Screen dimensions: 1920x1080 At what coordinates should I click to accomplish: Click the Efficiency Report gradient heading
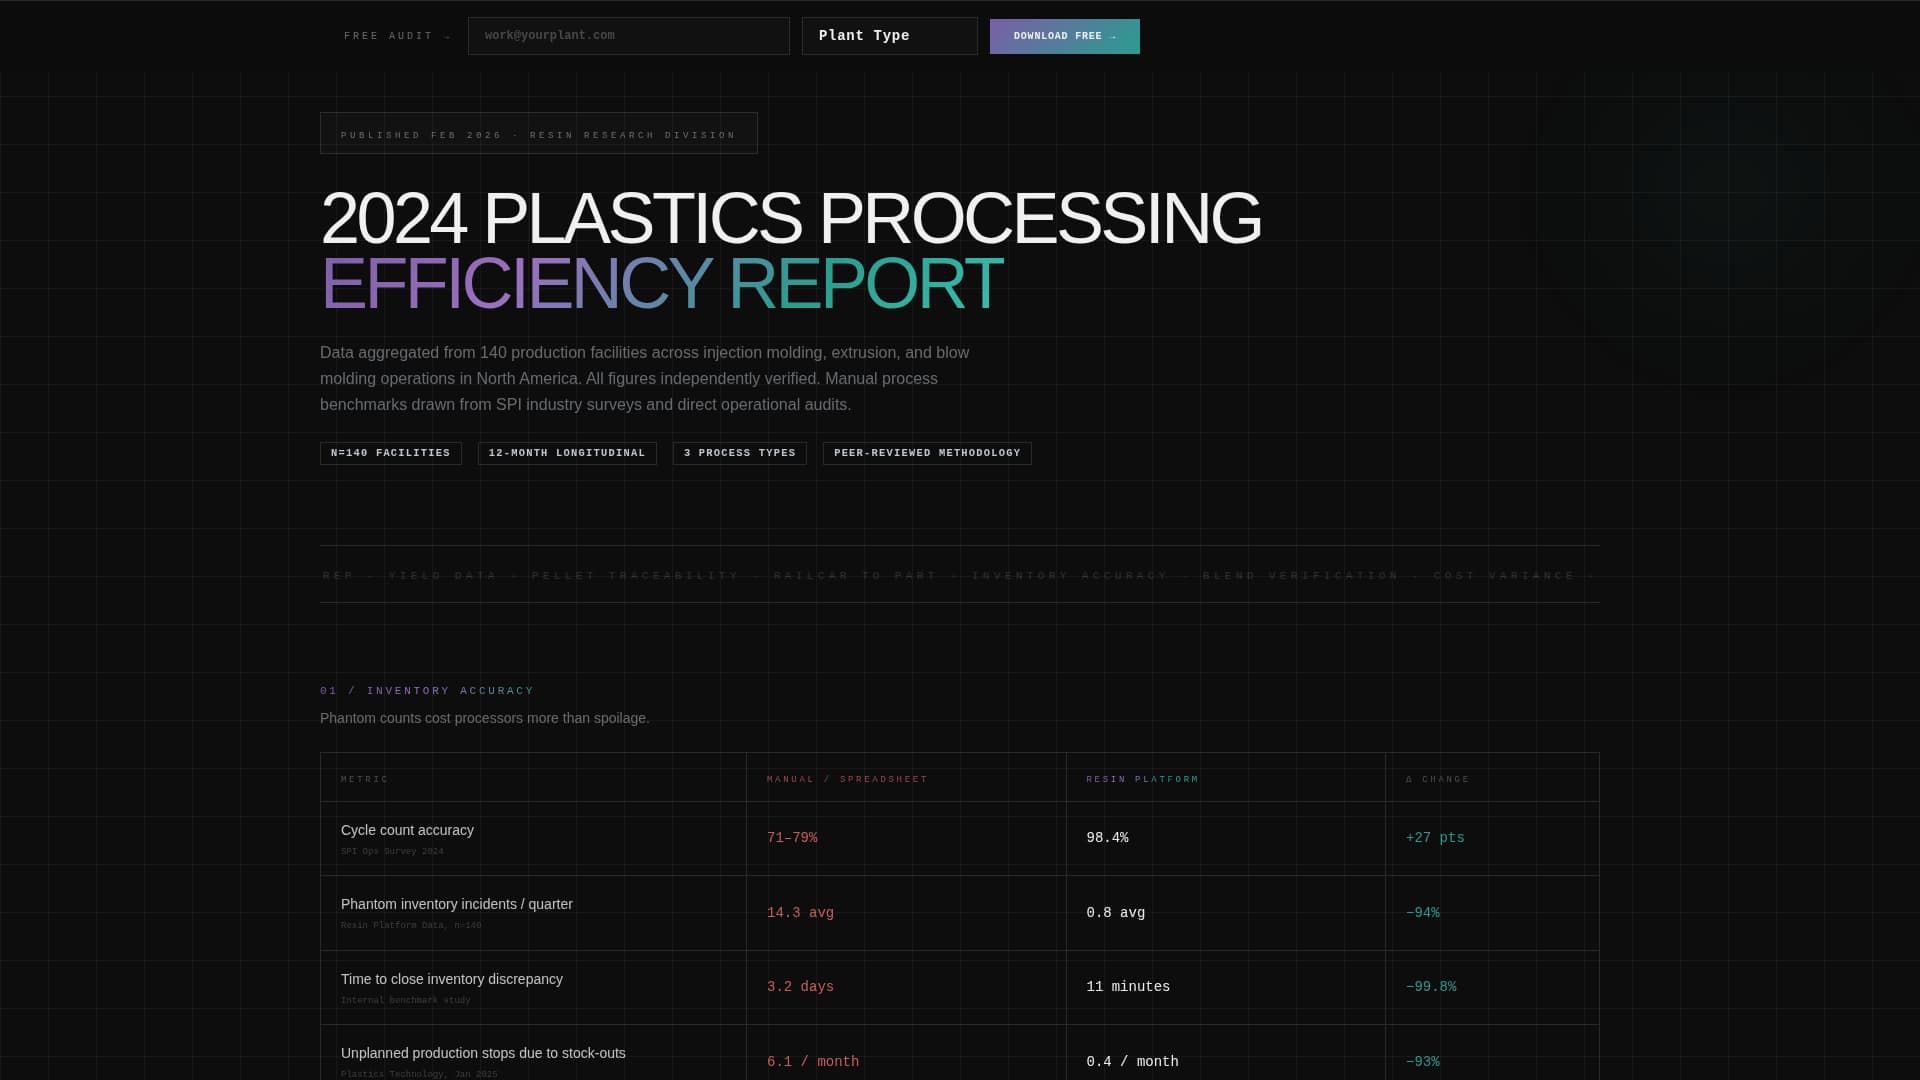[661, 284]
